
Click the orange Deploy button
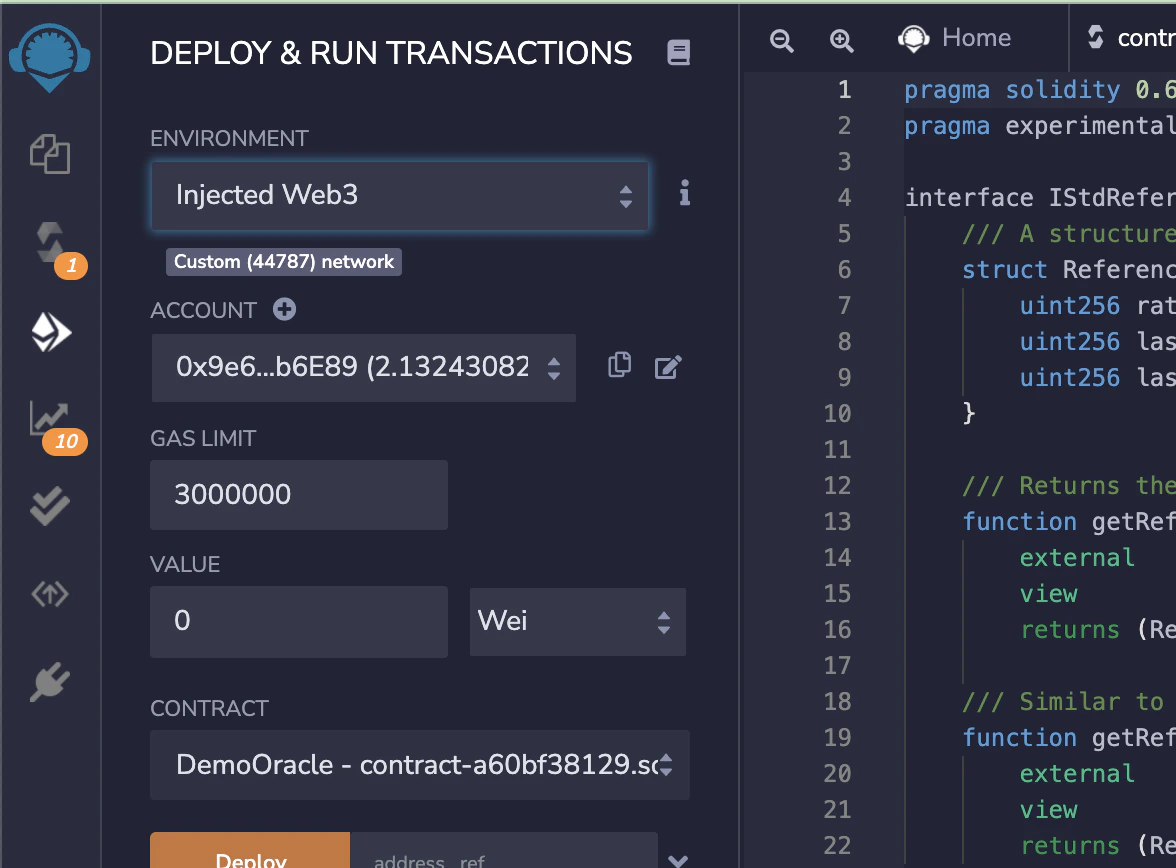[x=250, y=851]
